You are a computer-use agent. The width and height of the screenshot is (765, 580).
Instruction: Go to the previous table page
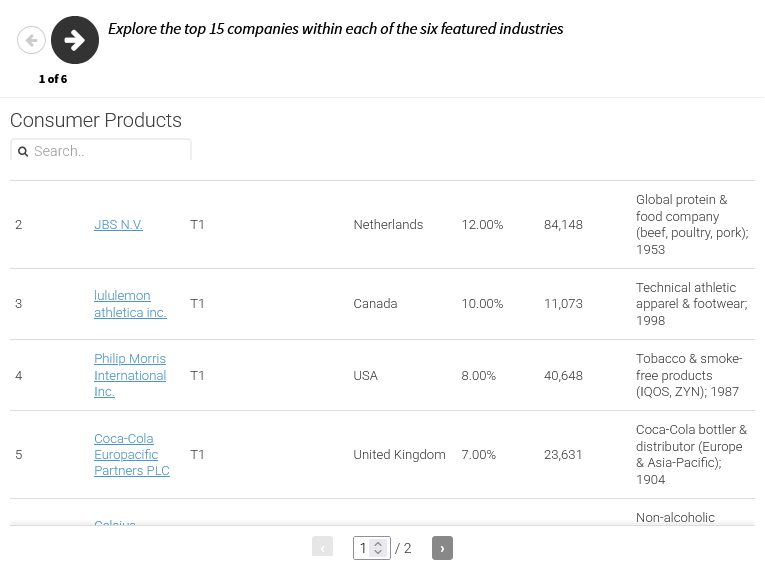(x=322, y=548)
